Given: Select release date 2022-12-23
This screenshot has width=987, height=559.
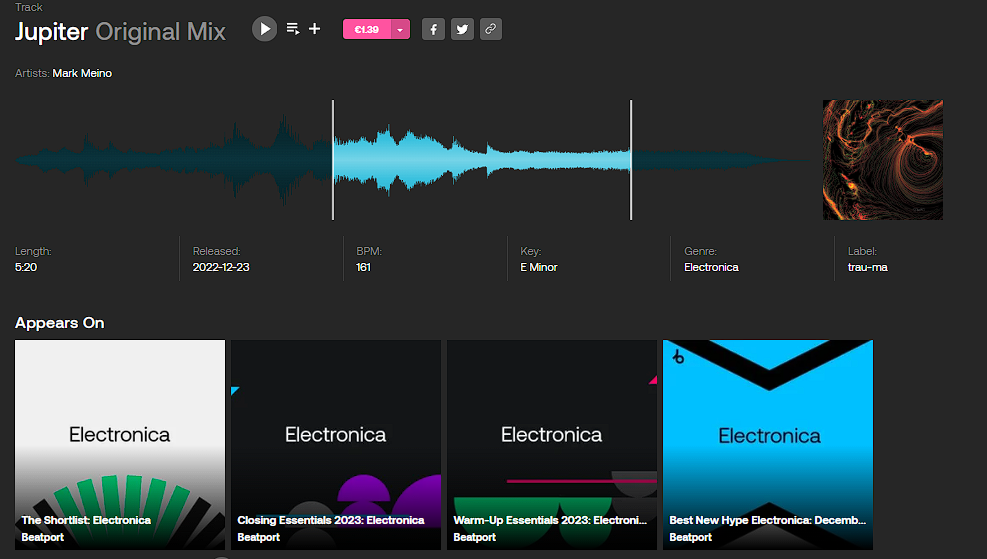Looking at the screenshot, I should point(221,268).
